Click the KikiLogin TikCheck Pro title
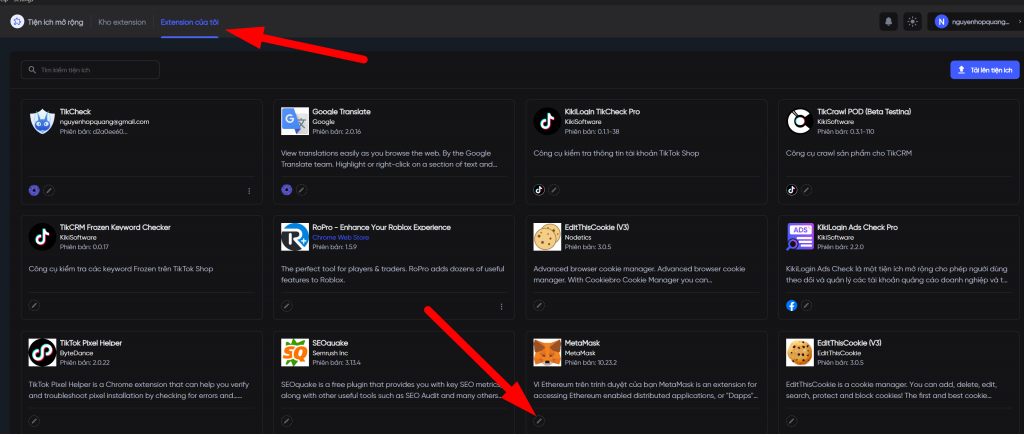 (x=602, y=112)
